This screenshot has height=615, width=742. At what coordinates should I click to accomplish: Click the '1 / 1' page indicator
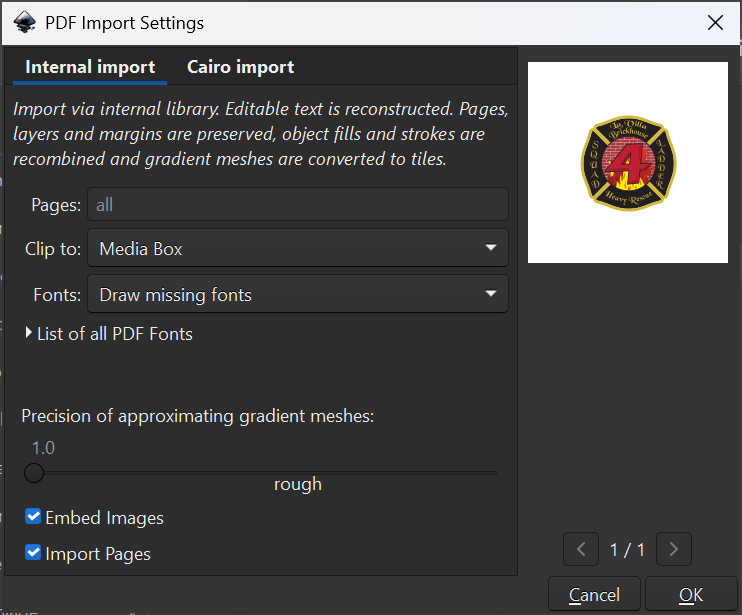pyautogui.click(x=627, y=549)
